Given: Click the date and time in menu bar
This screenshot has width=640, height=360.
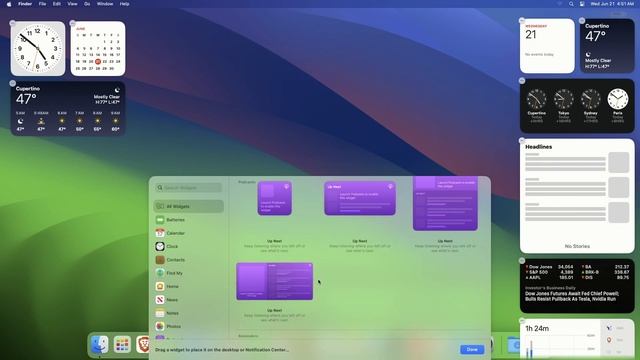Looking at the screenshot, I should tap(612, 4).
